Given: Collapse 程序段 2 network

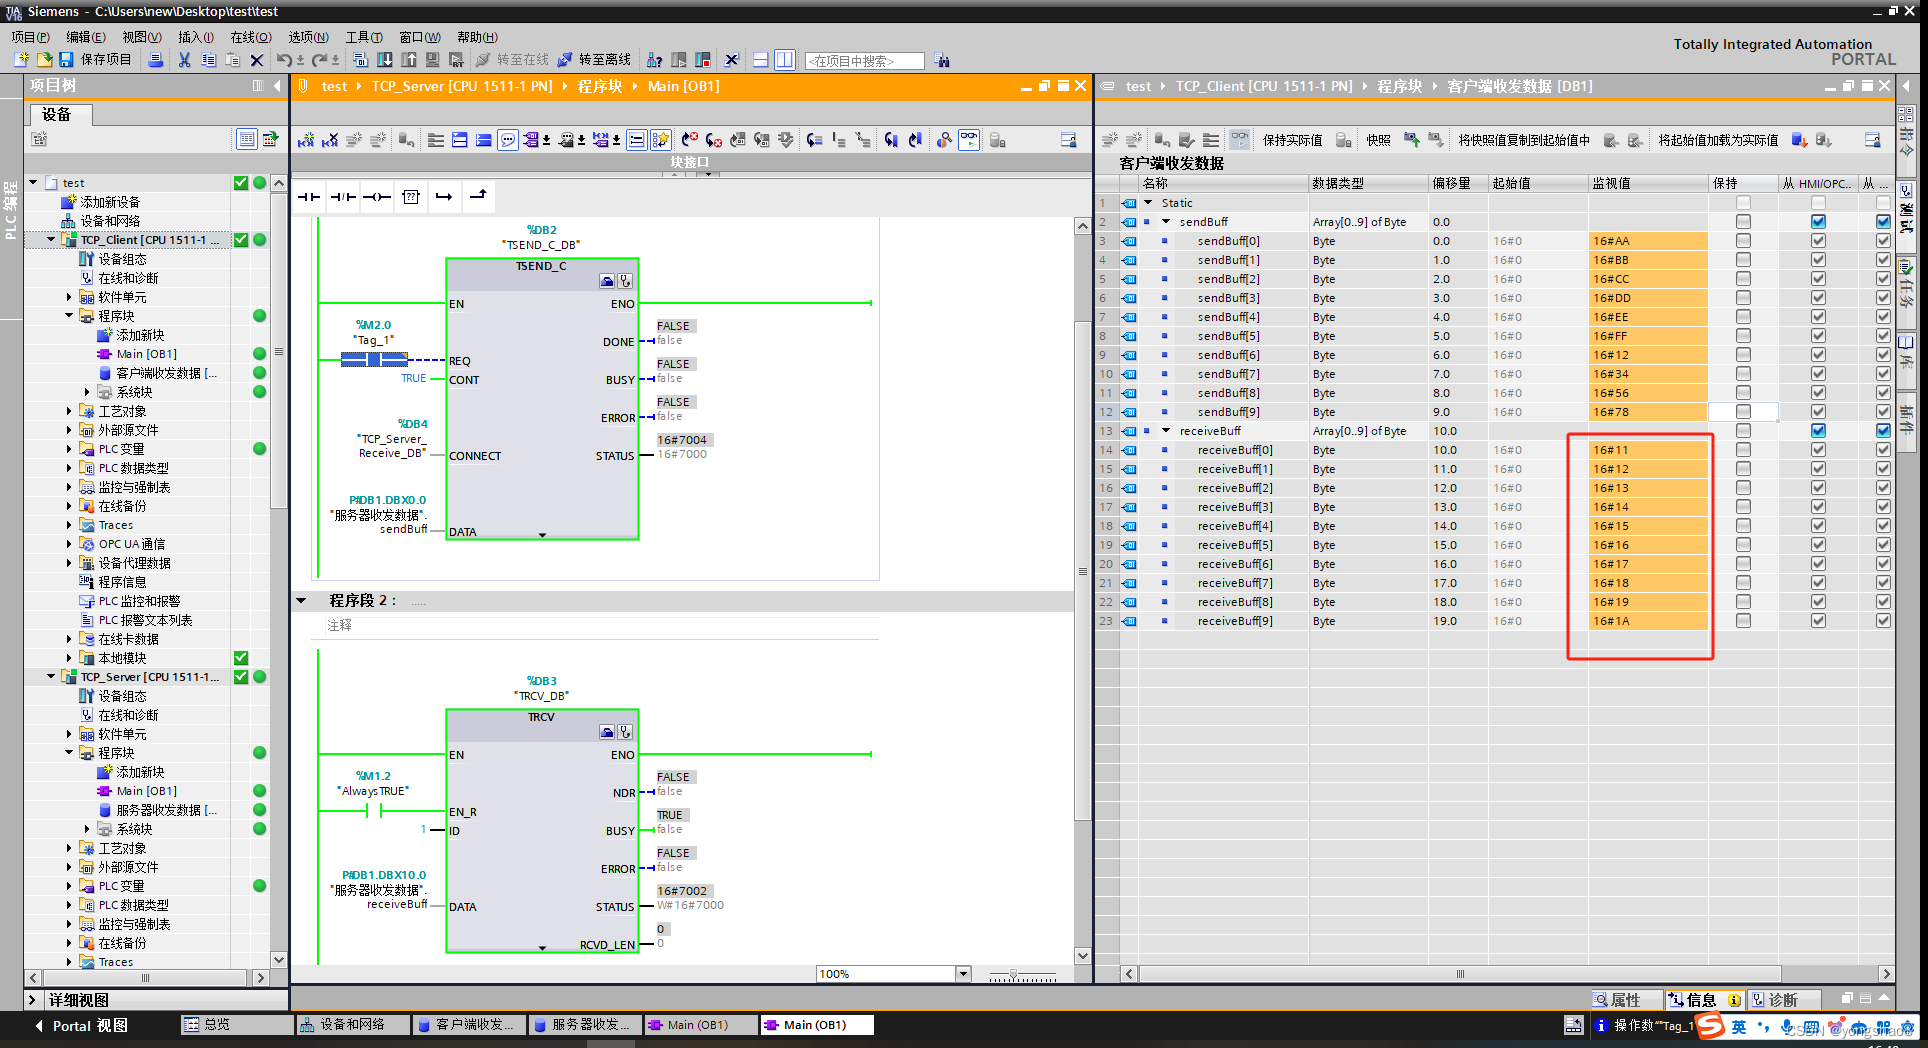Looking at the screenshot, I should 301,601.
